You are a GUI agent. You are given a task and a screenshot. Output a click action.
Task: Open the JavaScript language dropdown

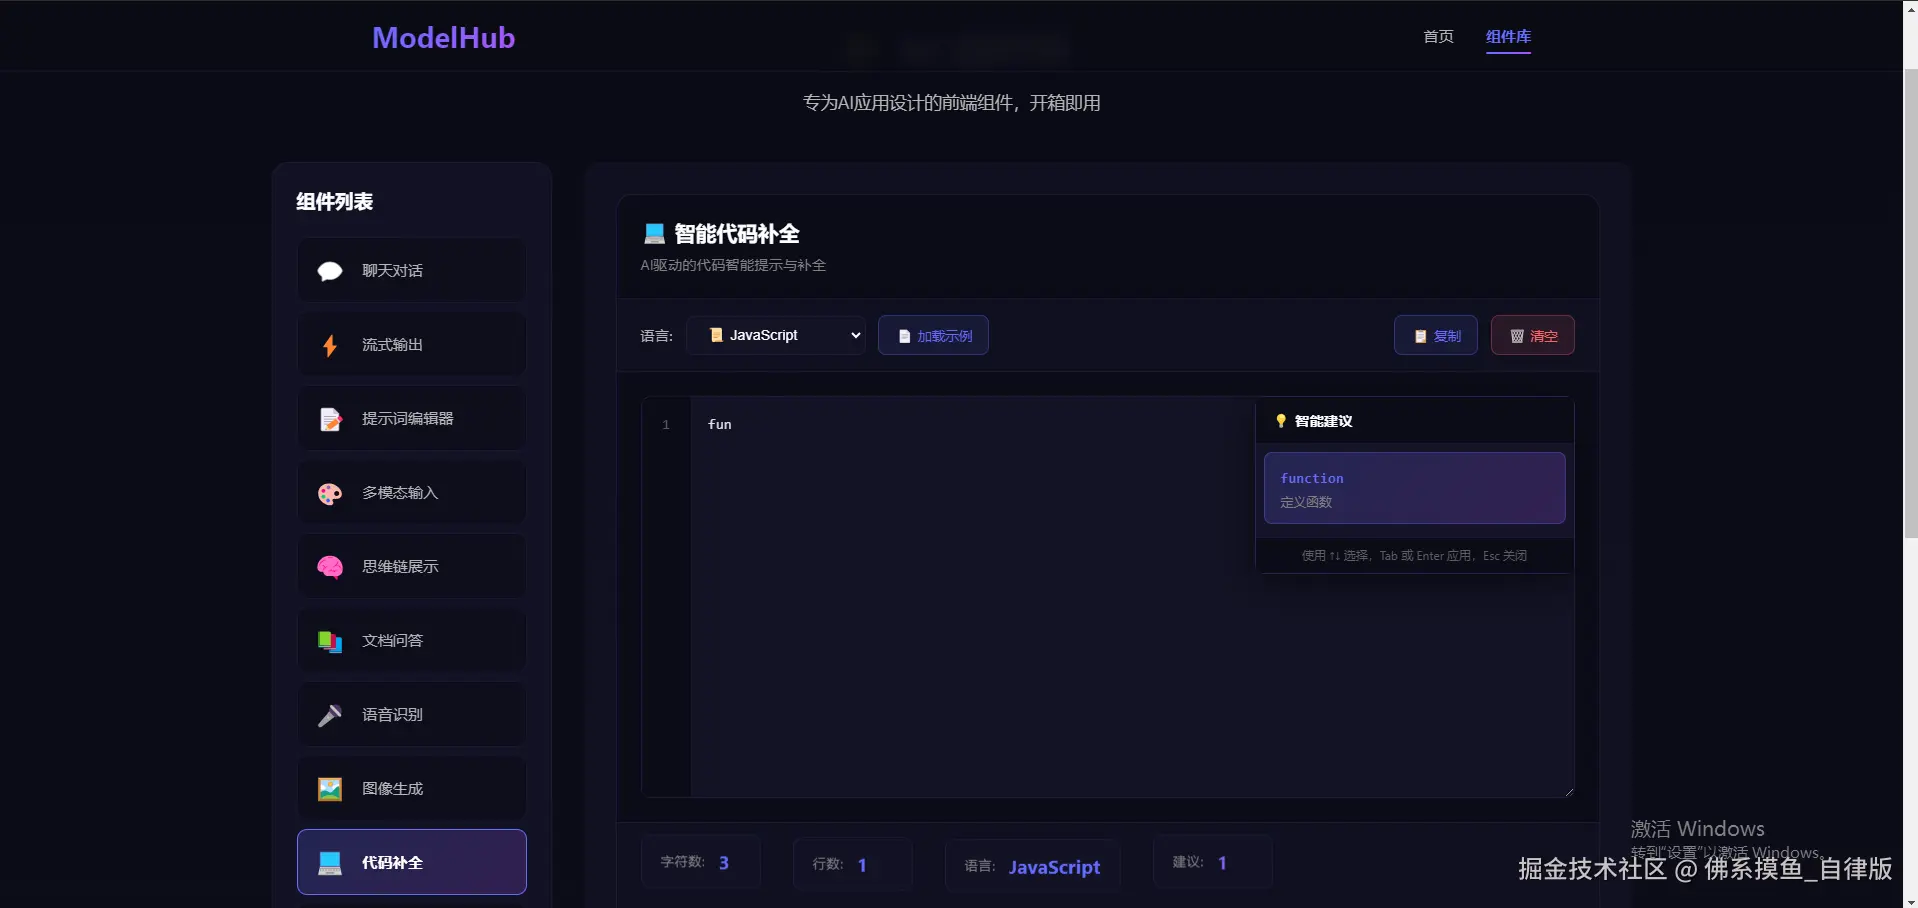tap(776, 335)
